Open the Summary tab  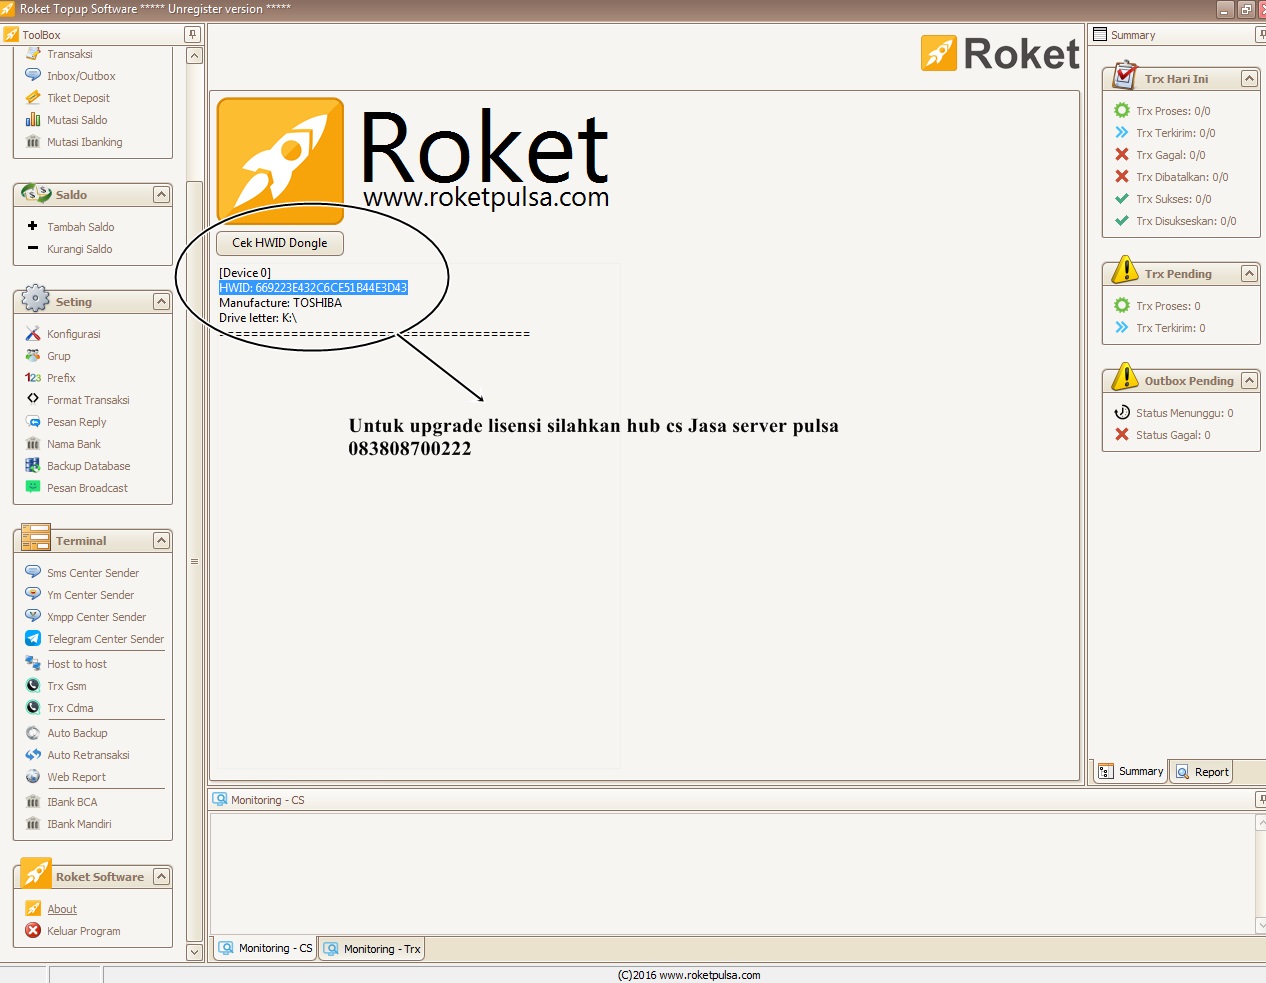[x=1131, y=771]
